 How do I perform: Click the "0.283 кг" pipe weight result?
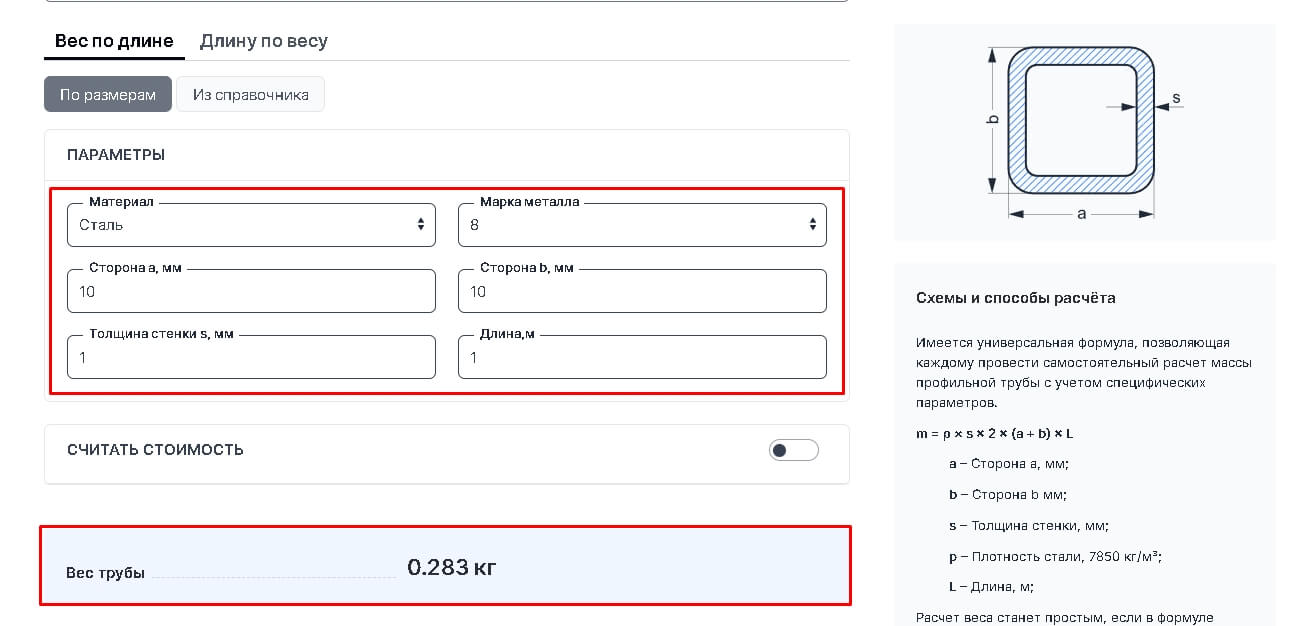(x=452, y=568)
